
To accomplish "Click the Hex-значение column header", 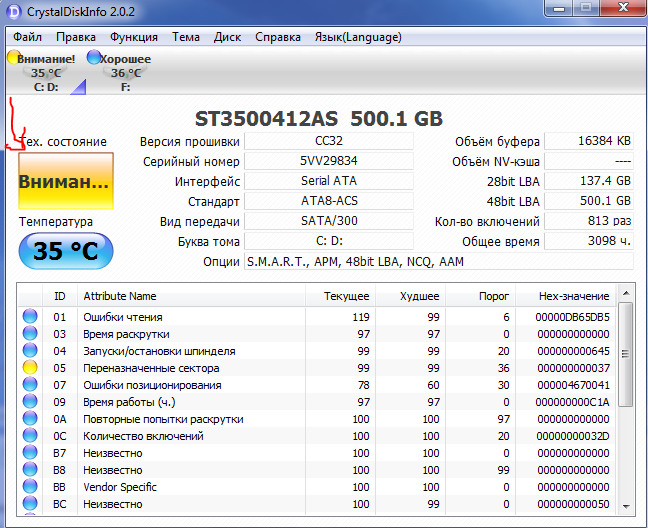I will click(566, 296).
